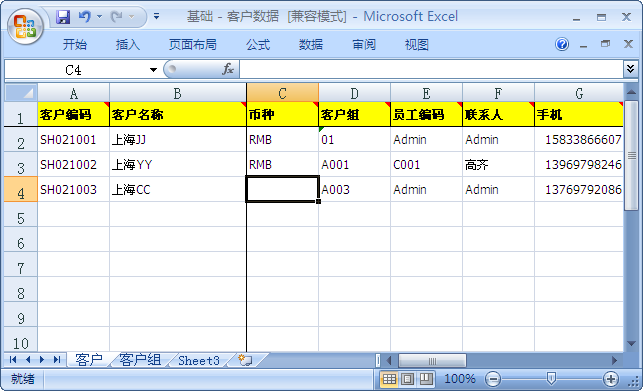This screenshot has height=391, width=643.
Task: Switch to Normal view button
Action: point(389,379)
